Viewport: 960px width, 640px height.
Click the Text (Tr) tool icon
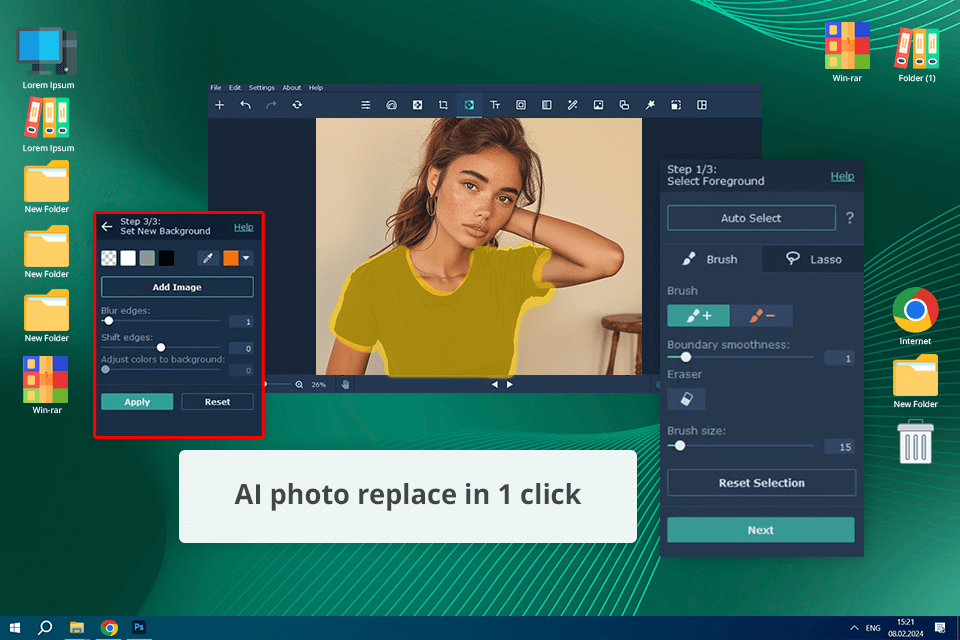[x=495, y=105]
